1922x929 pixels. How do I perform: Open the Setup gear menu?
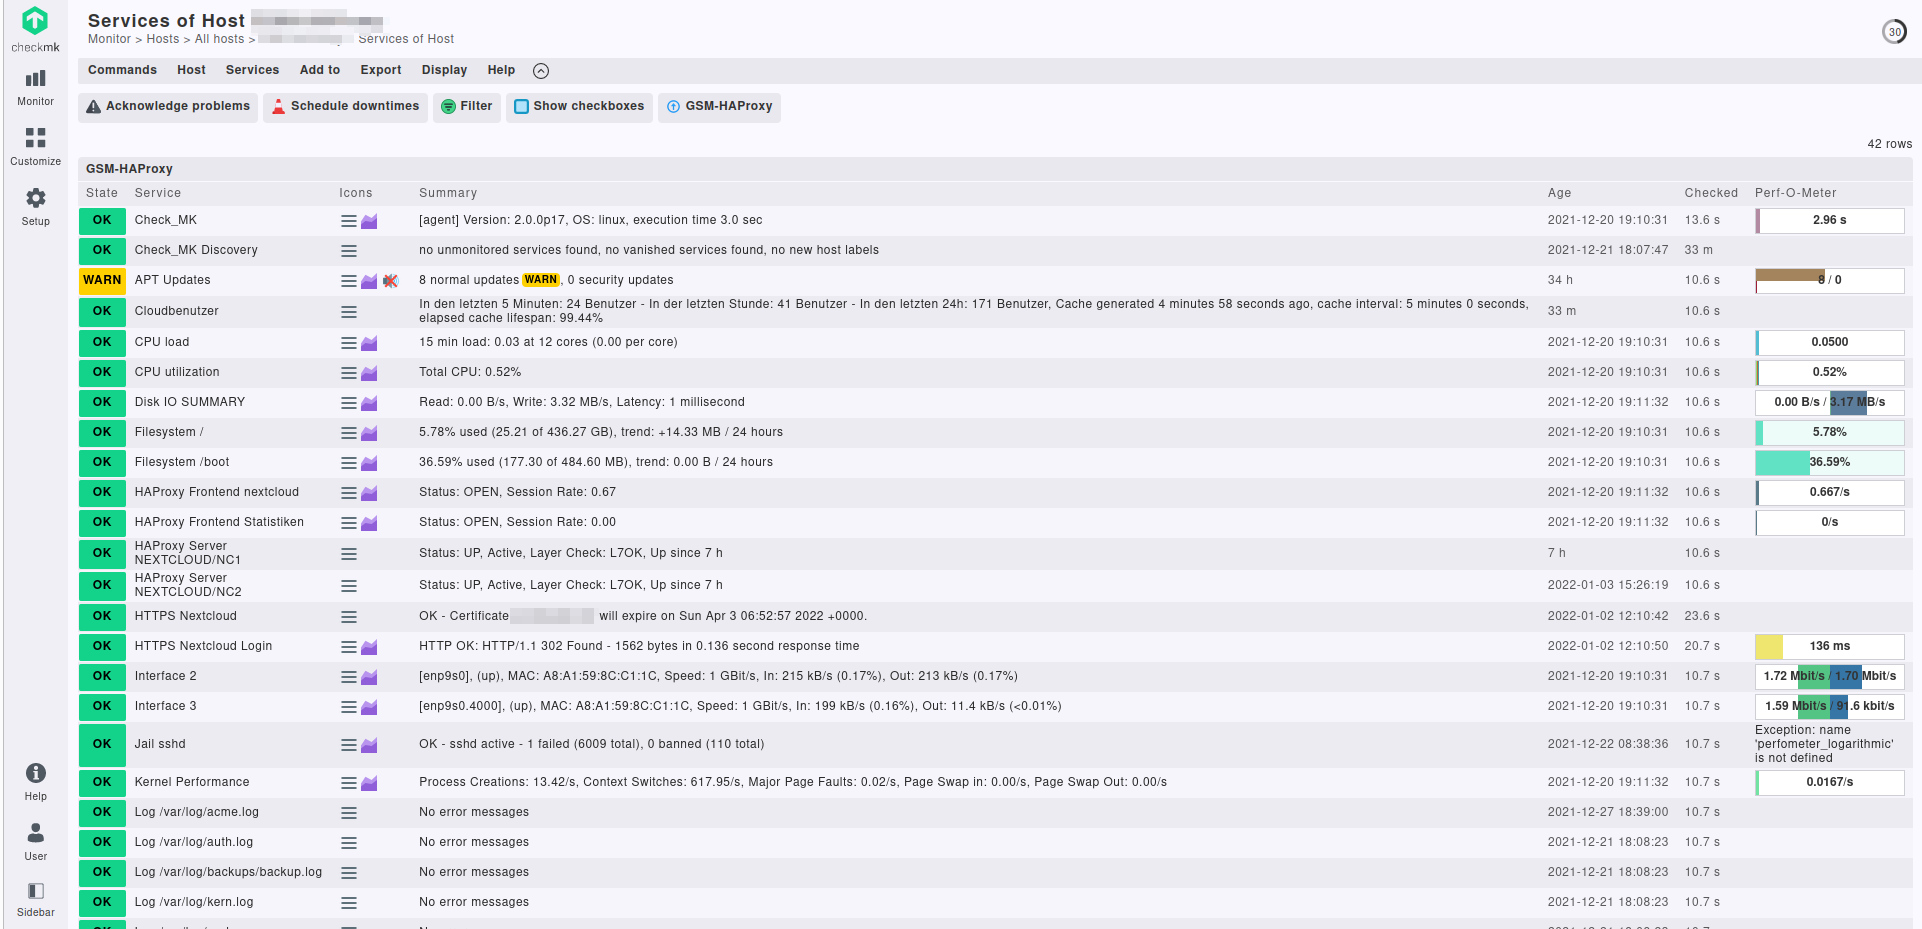pyautogui.click(x=35, y=207)
